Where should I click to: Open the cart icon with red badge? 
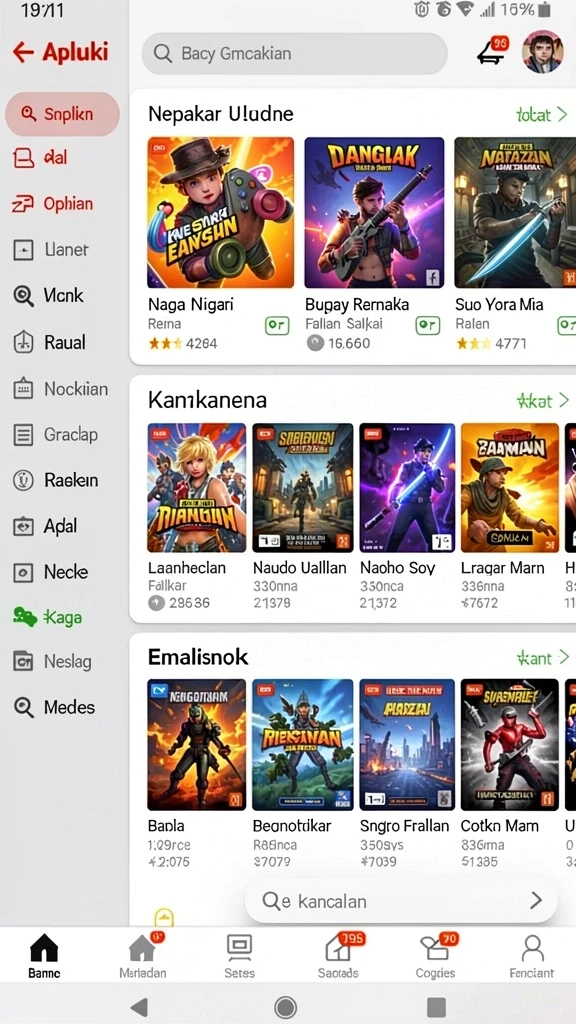[492, 52]
